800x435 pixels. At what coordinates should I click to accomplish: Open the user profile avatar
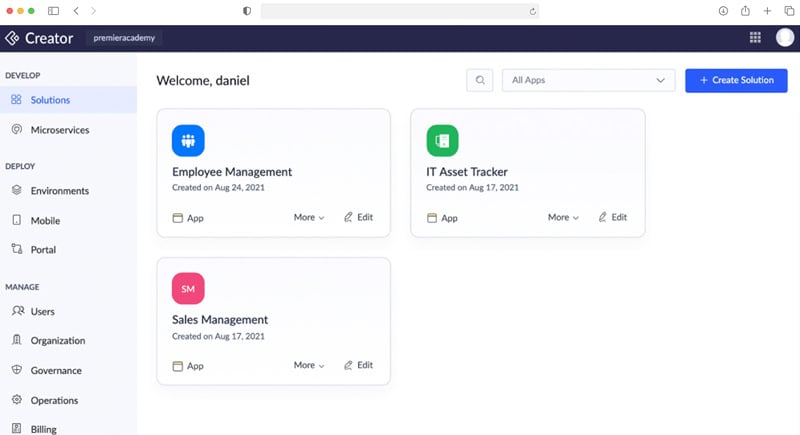coord(785,37)
